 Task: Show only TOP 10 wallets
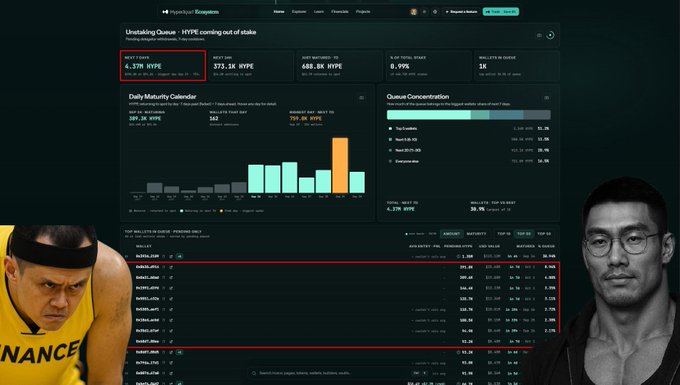[x=503, y=234]
